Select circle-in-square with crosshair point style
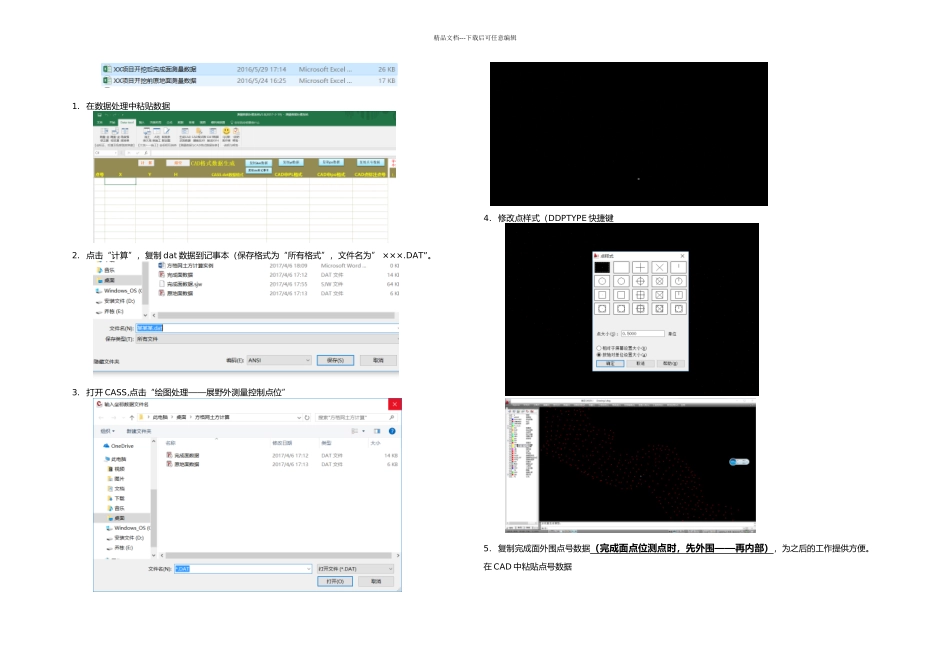The image size is (950, 672). click(640, 309)
